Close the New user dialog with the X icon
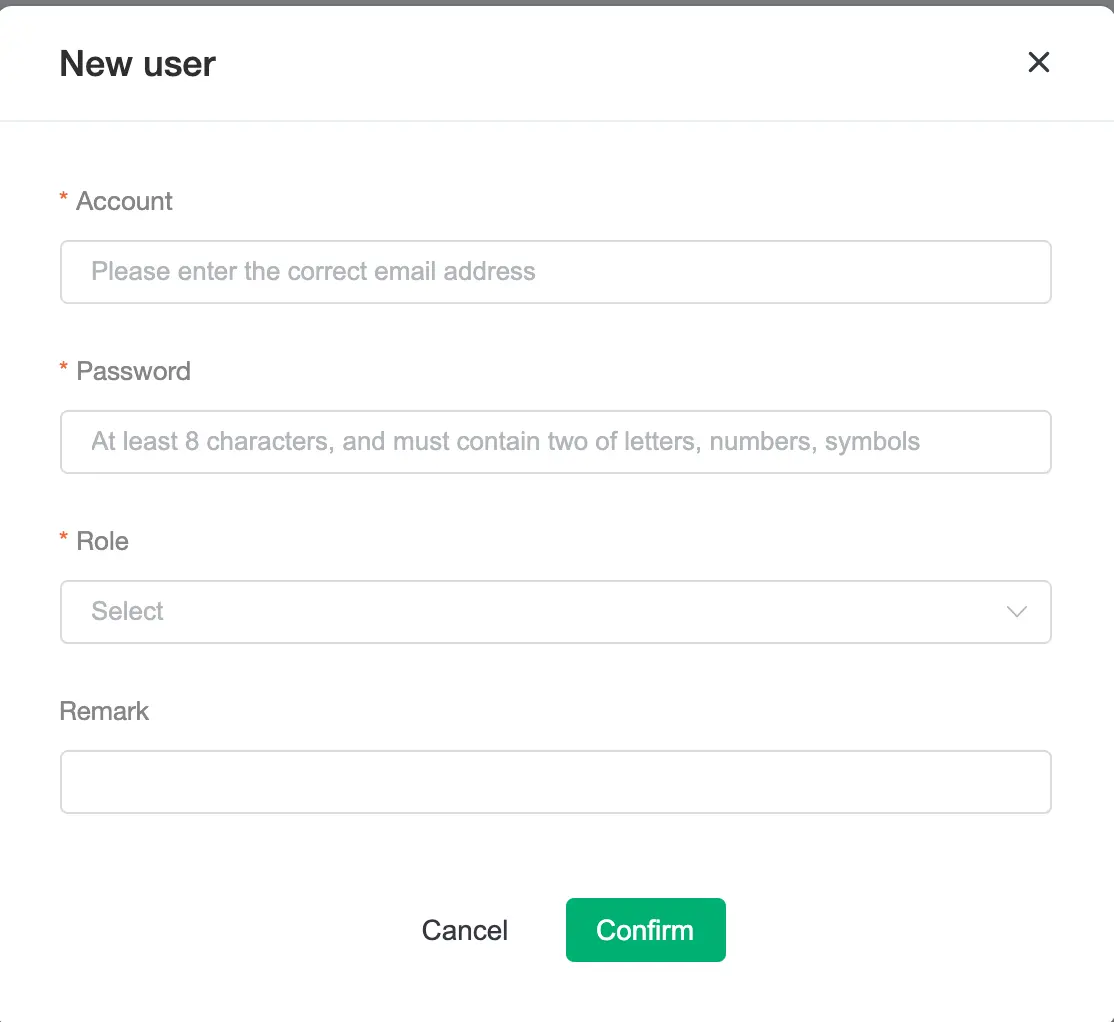The height and width of the screenshot is (1022, 1114). tap(1039, 62)
